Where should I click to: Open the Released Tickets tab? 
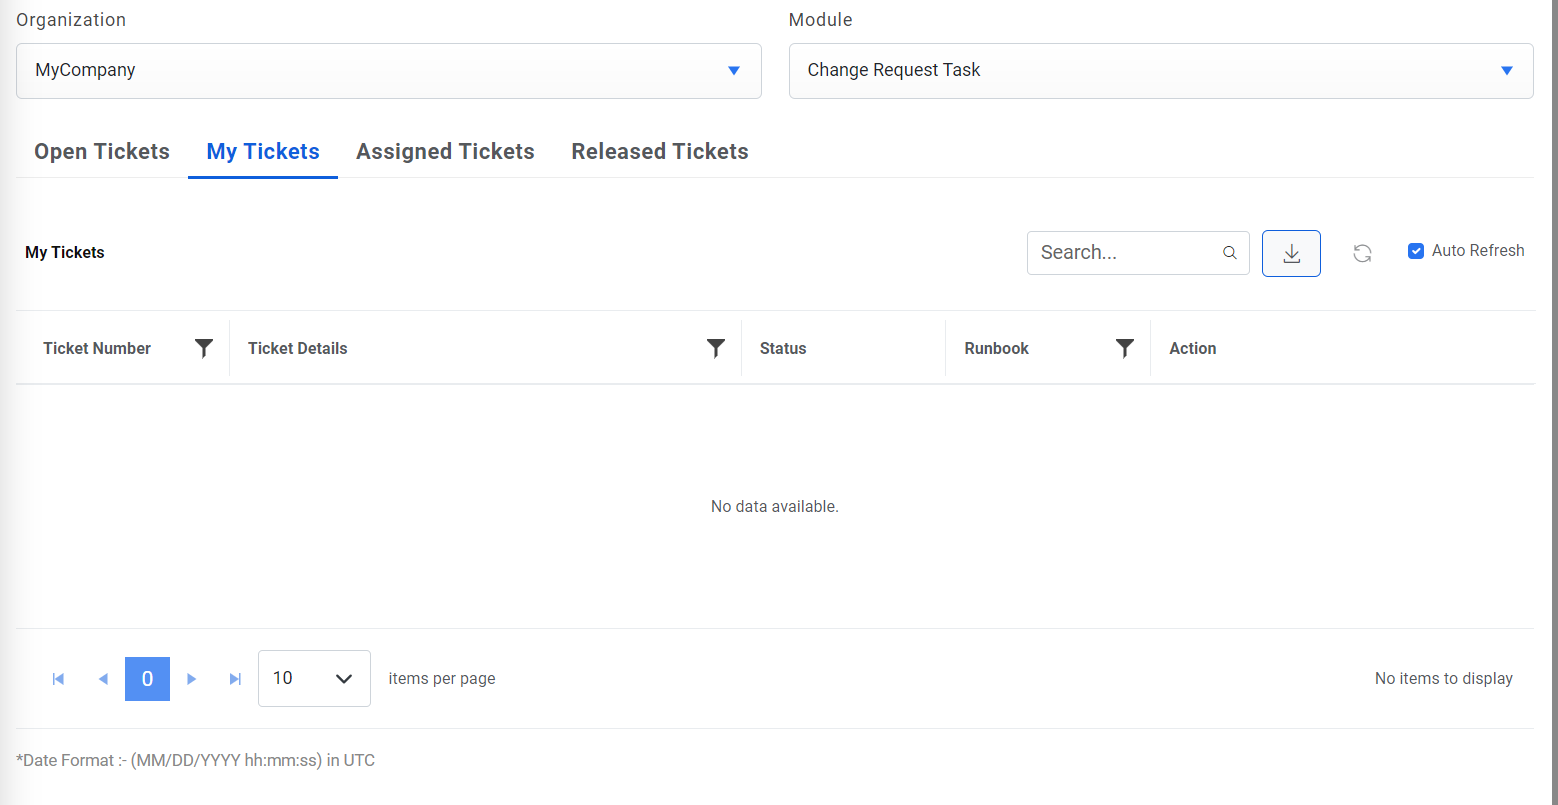coord(660,152)
